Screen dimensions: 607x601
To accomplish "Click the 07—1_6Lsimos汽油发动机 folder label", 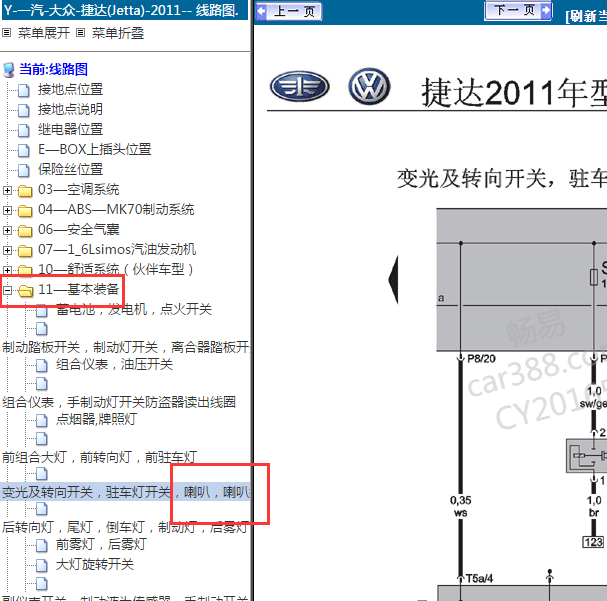I will tap(117, 250).
